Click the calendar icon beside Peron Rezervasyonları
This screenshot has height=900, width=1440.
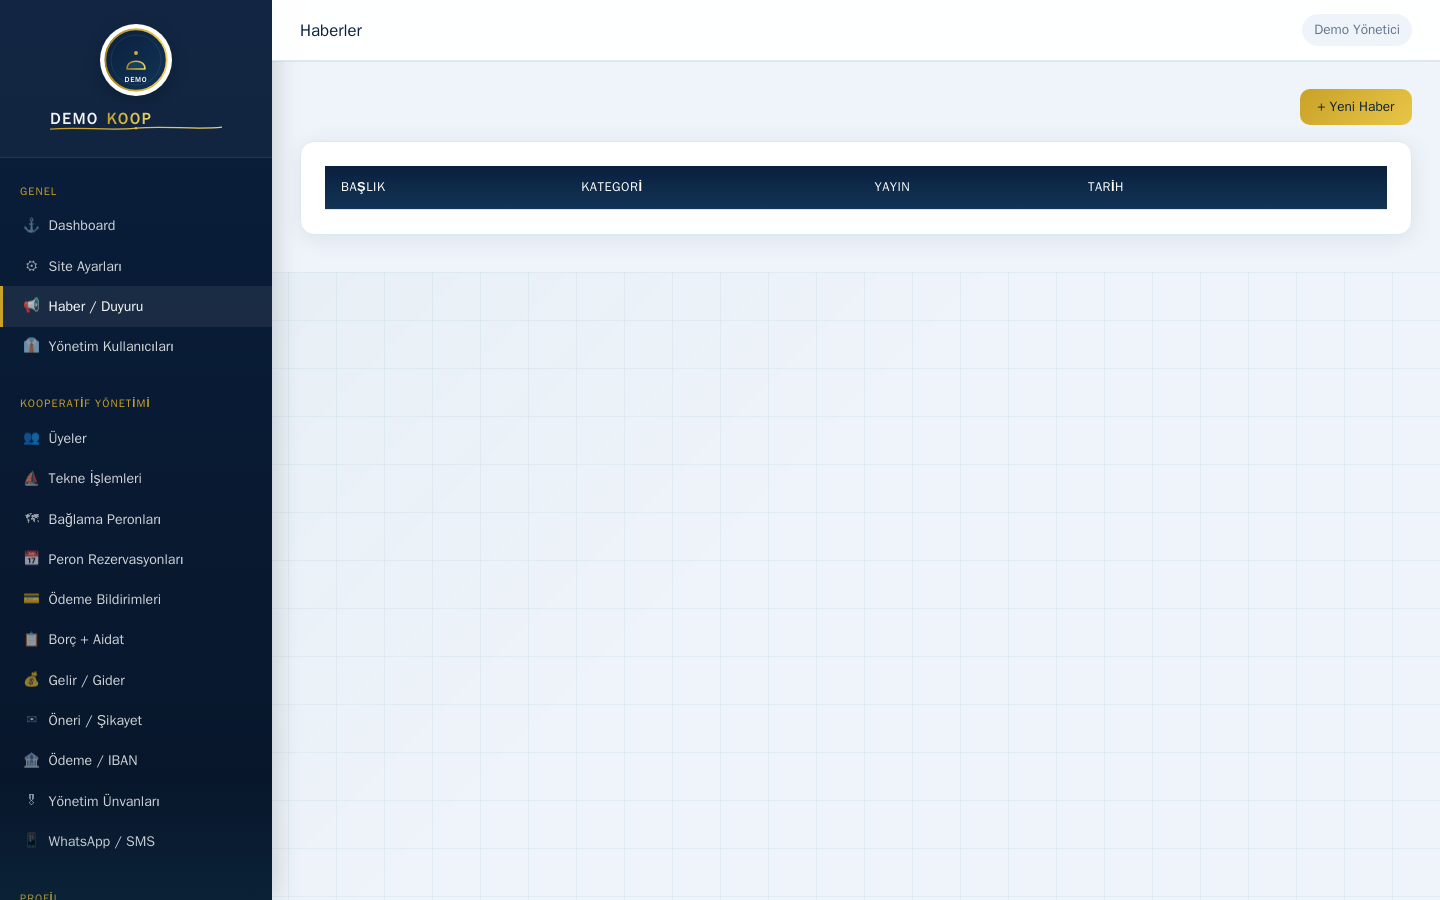[31, 559]
